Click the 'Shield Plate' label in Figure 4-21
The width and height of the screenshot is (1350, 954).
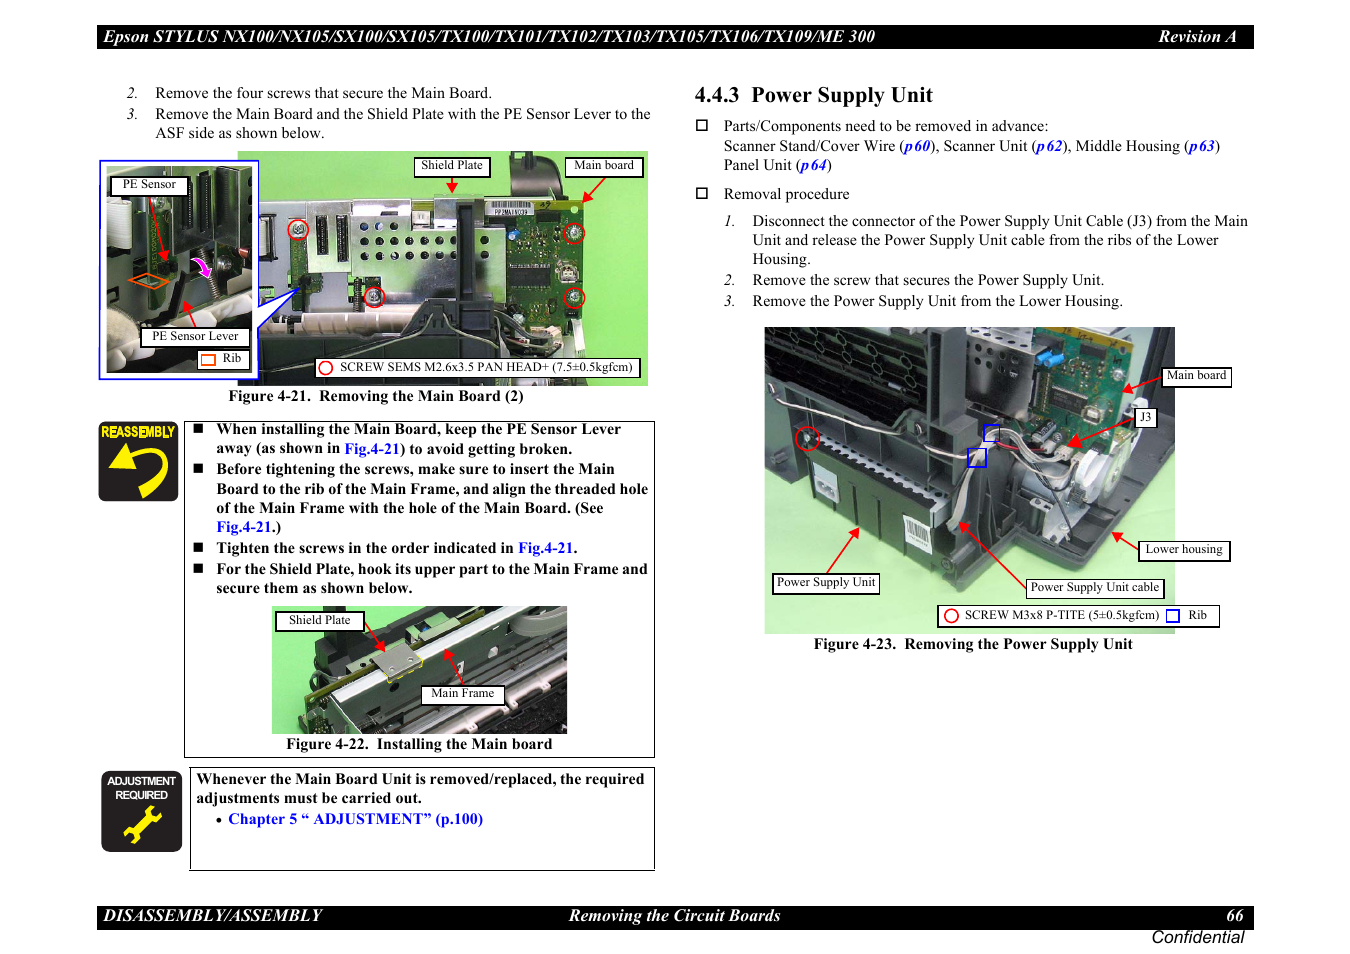coord(452,166)
